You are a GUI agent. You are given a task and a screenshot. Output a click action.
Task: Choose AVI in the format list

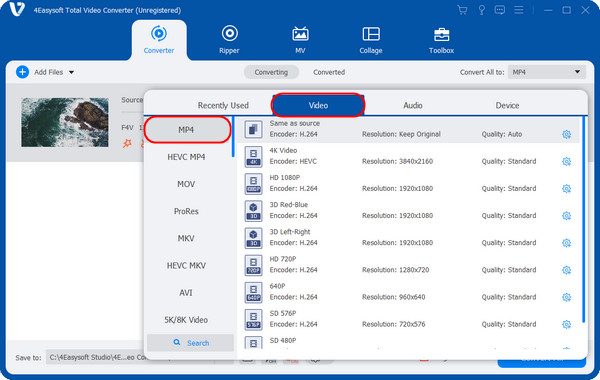[186, 293]
